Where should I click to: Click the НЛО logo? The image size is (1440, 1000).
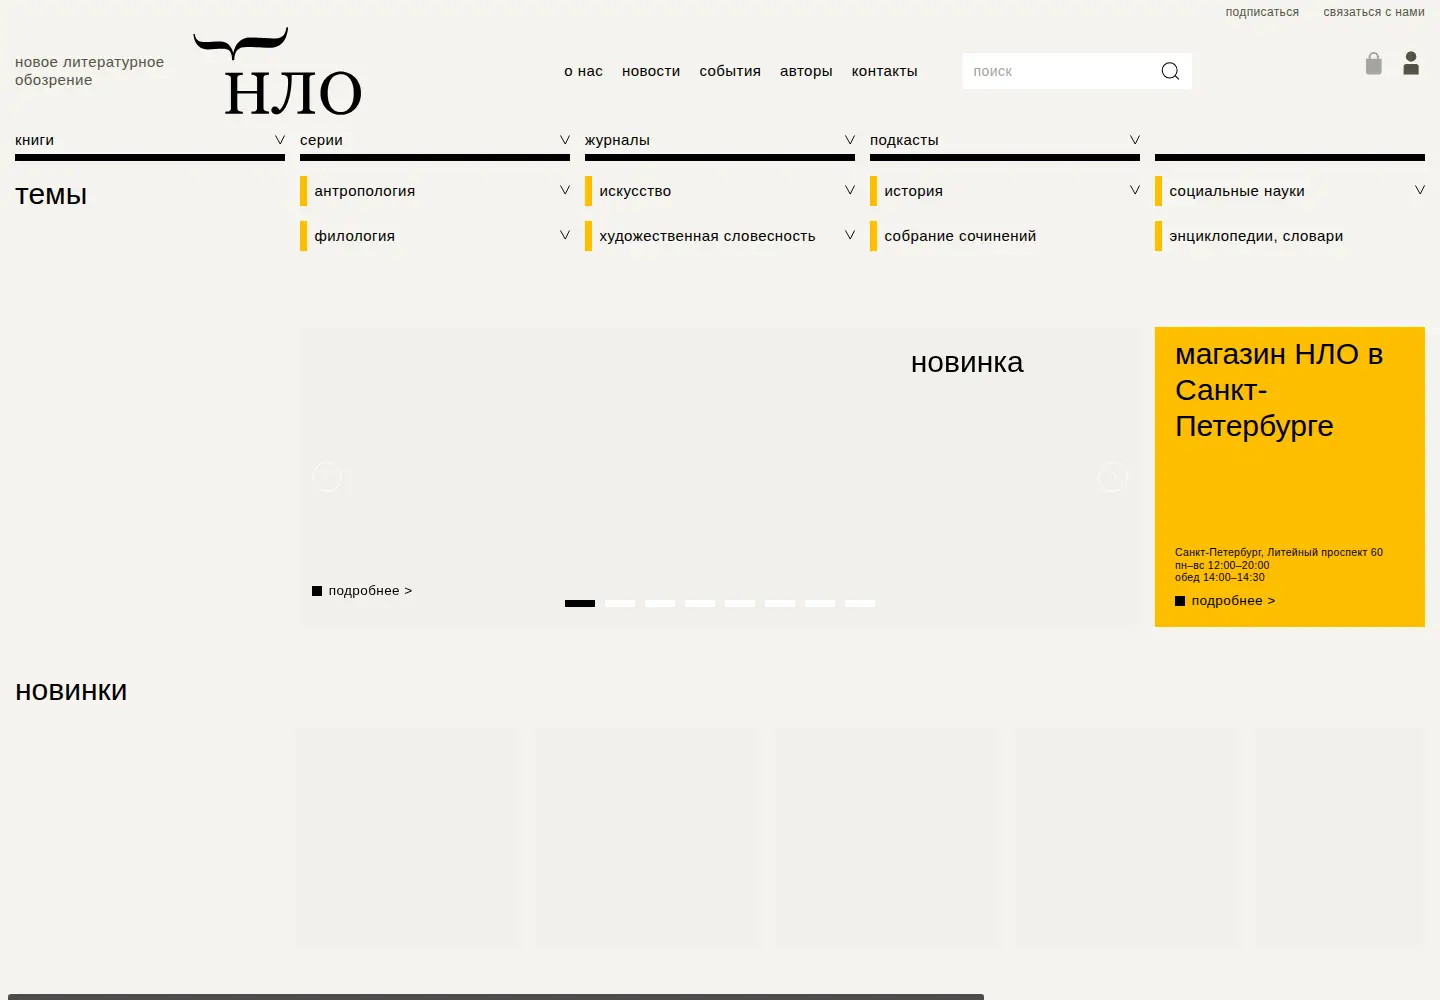click(277, 72)
